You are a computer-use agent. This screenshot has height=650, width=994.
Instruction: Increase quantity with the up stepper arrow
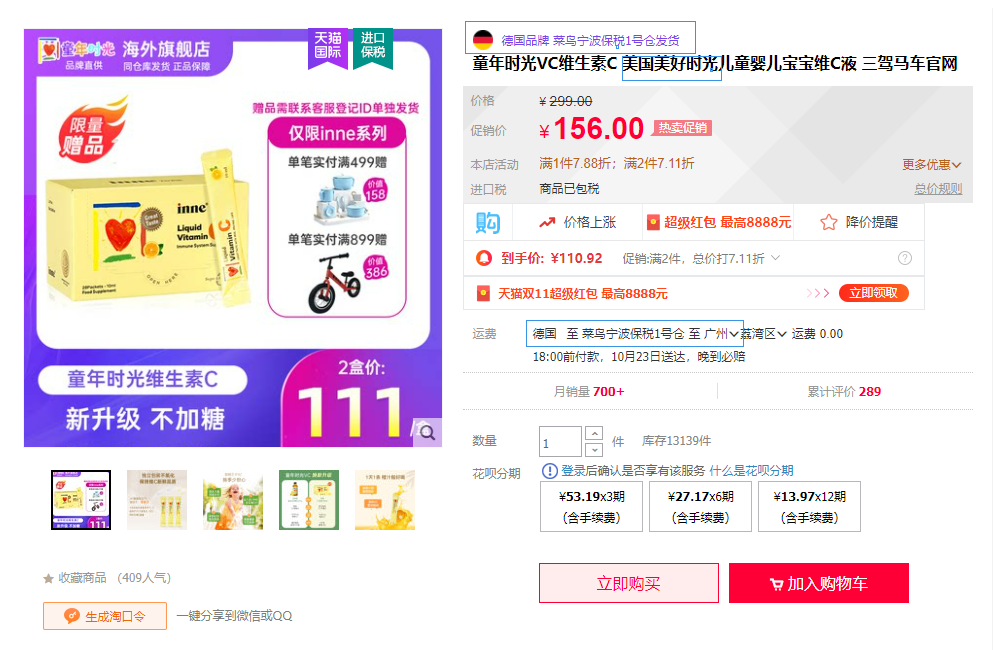tap(594, 434)
